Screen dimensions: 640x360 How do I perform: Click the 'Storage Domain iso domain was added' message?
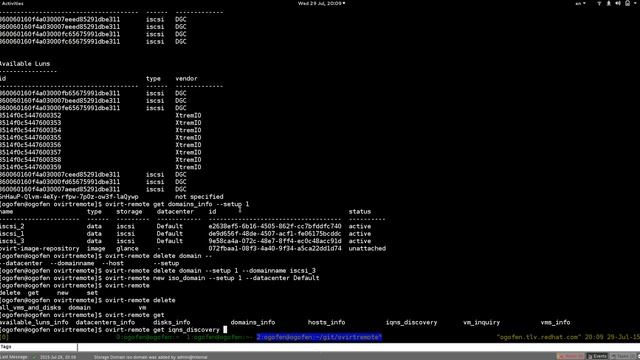[x=151, y=357]
